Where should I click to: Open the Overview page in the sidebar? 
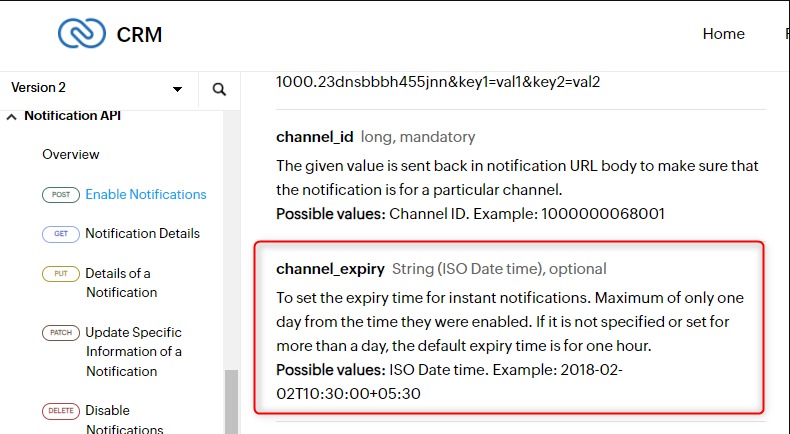point(71,154)
